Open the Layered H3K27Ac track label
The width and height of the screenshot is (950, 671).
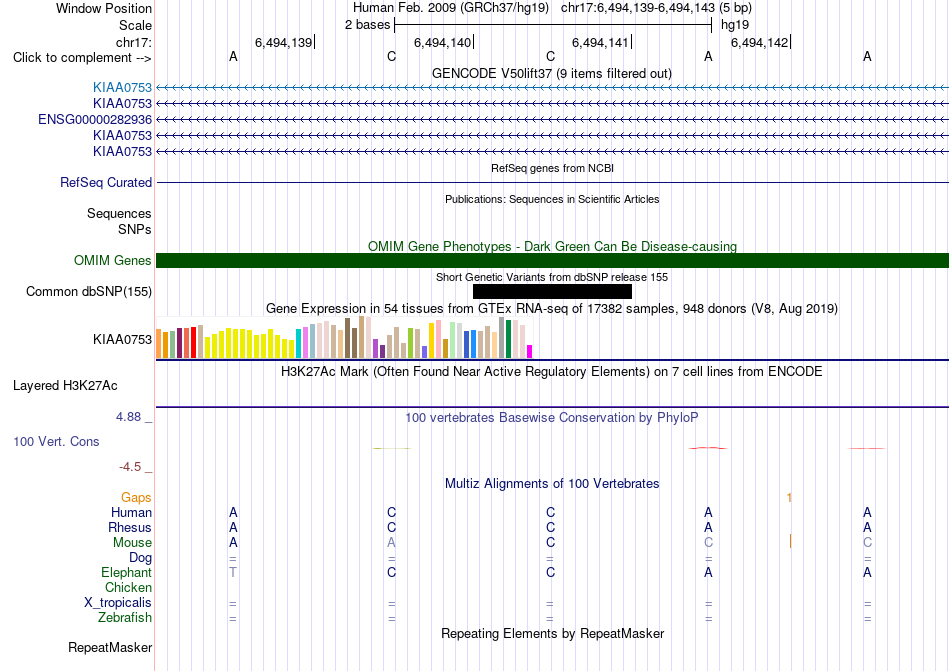tap(65, 386)
